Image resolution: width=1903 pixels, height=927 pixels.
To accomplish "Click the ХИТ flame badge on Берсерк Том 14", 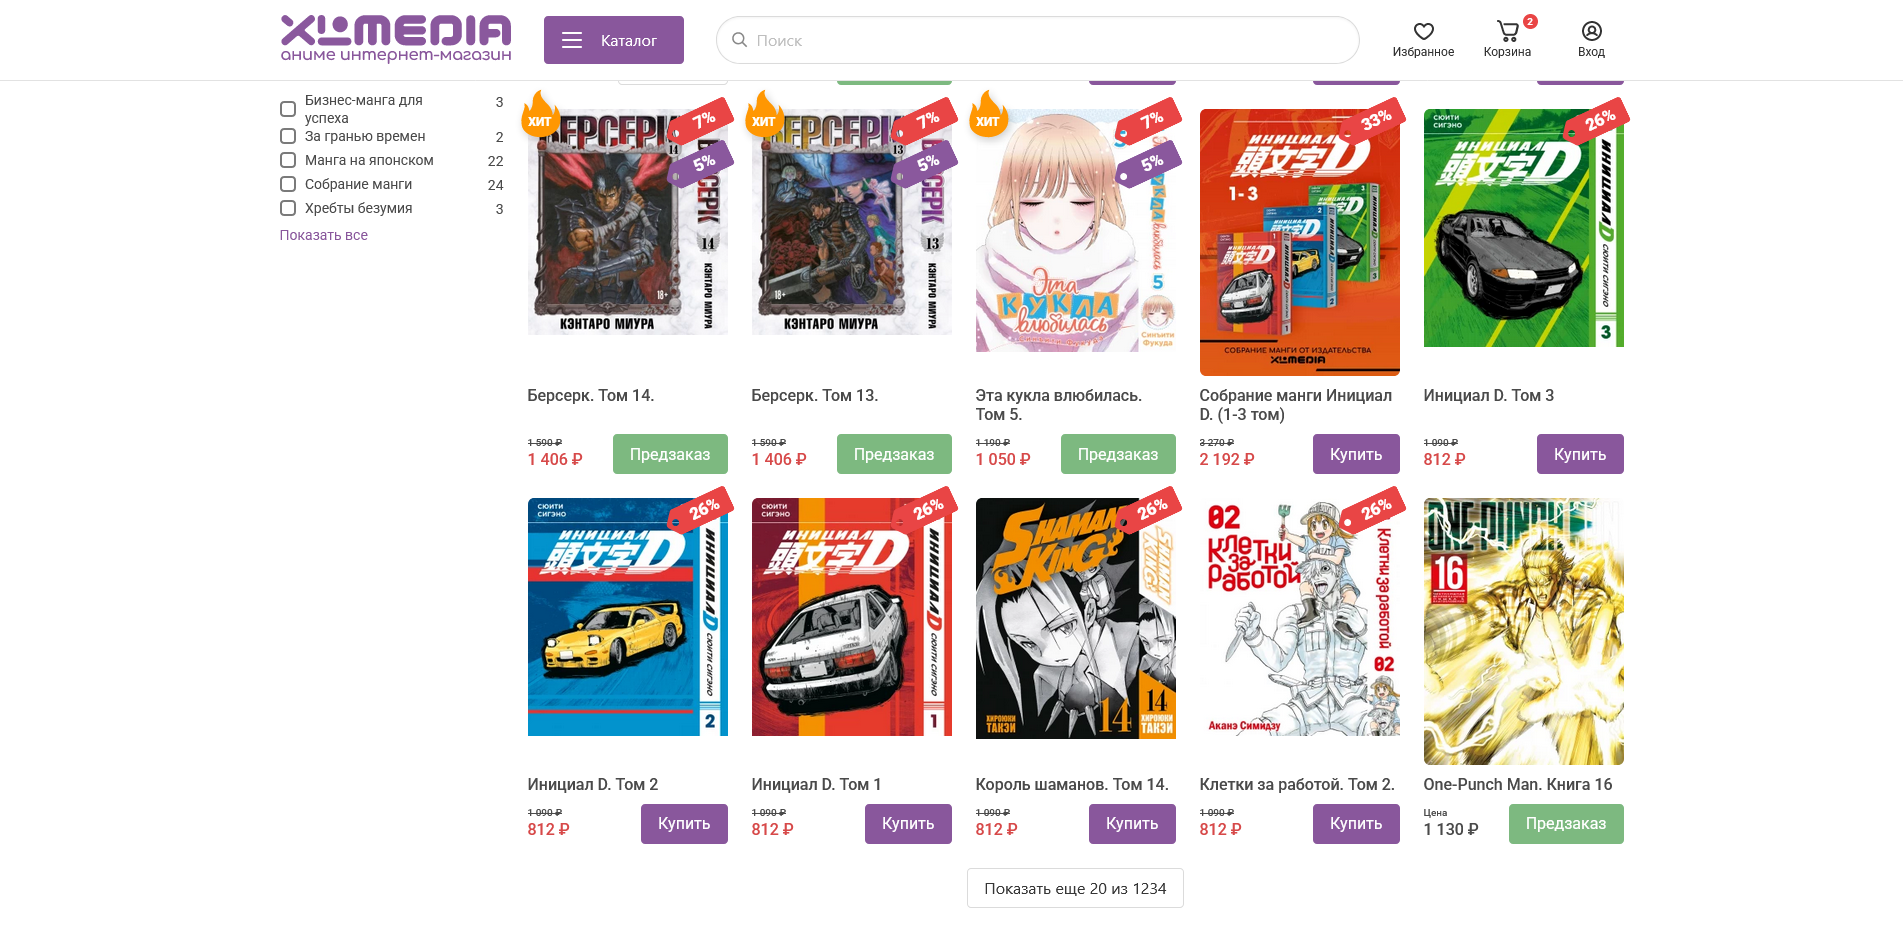I will 541,115.
